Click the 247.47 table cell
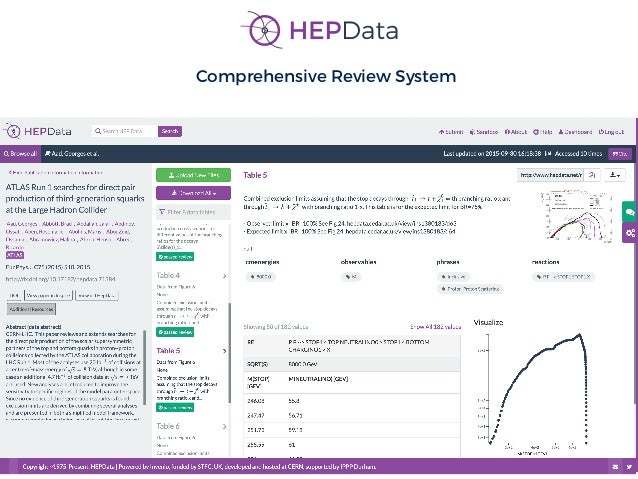The width and height of the screenshot is (638, 479). click(x=256, y=416)
